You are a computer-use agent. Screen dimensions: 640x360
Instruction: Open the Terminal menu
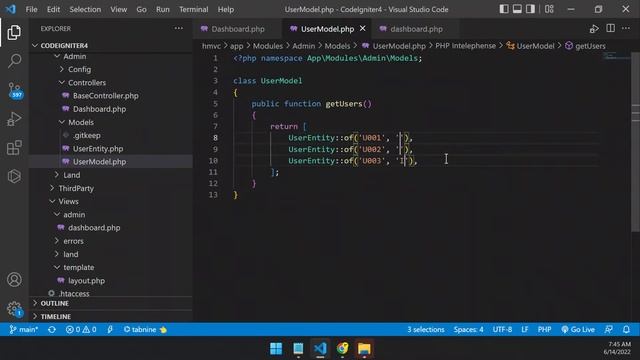tap(193, 9)
